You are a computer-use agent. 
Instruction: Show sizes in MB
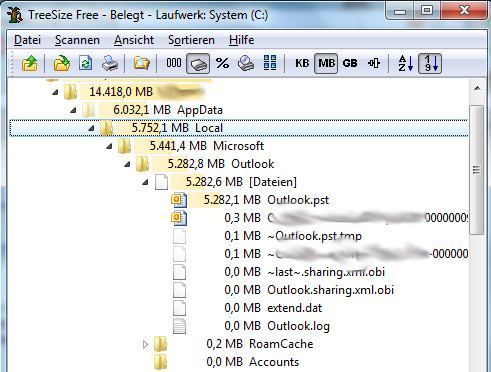pos(326,63)
